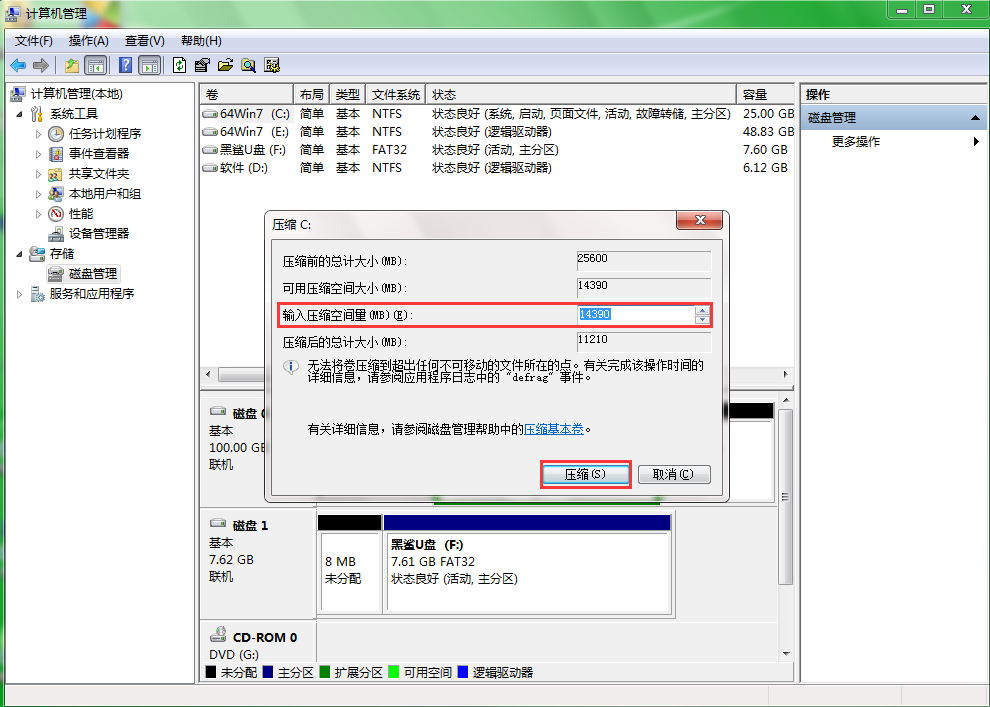The image size is (990, 707).
Task: Expand 更多操作 submenu arrow
Action: (x=976, y=142)
